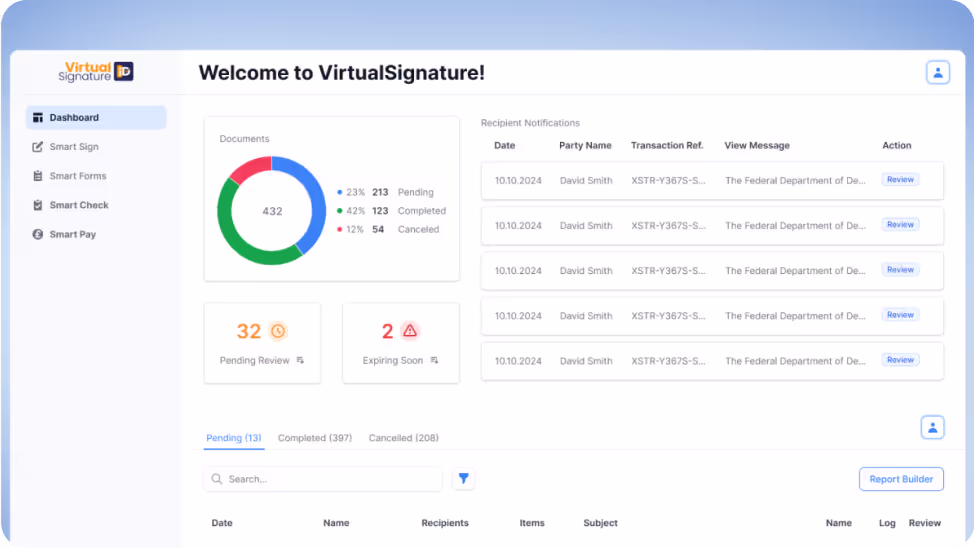Image resolution: width=974 pixels, height=548 pixels.
Task: Click the Documents card title
Action: [x=244, y=139]
